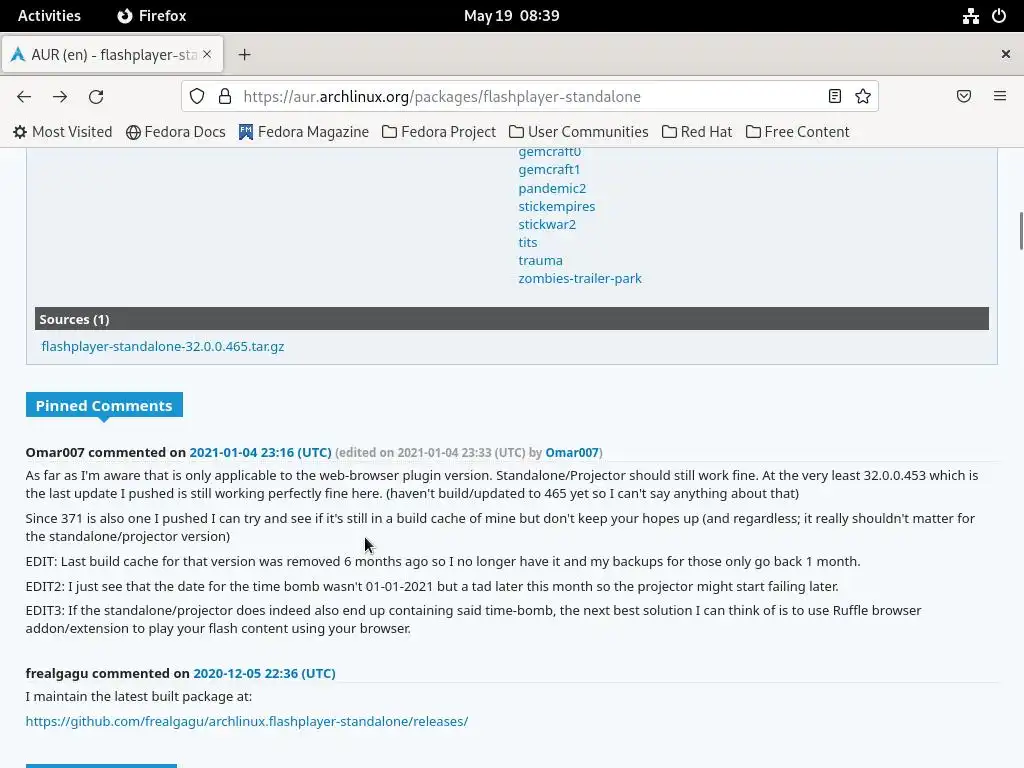This screenshot has height=768, width=1024.
Task: Close the AUR flashplayer tab
Action: (x=207, y=54)
